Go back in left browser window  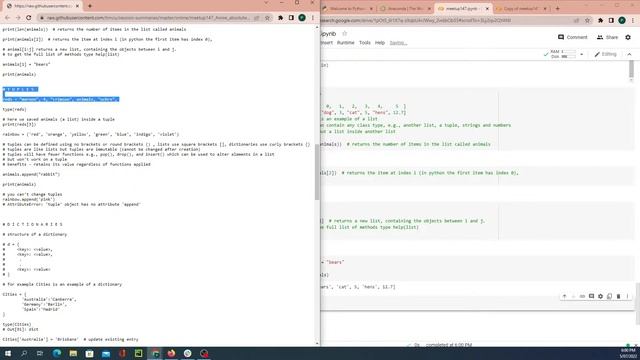click(x=7, y=18)
